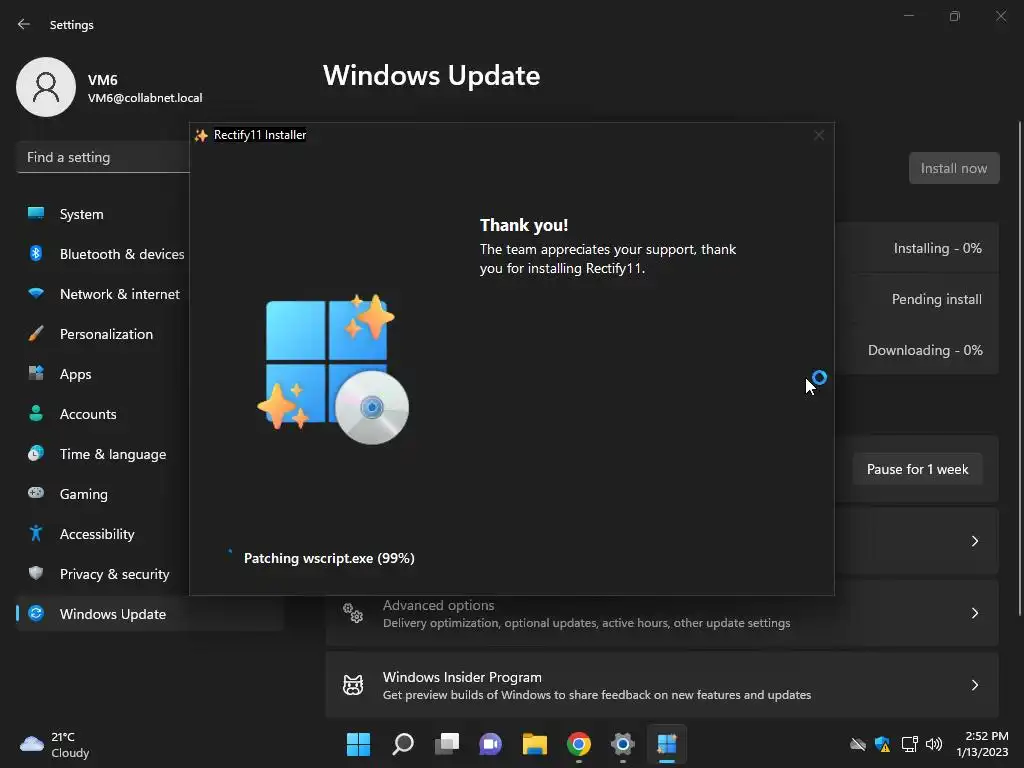Click the Thank you! heading
Screen dimensions: 1024x768
tap(524, 225)
